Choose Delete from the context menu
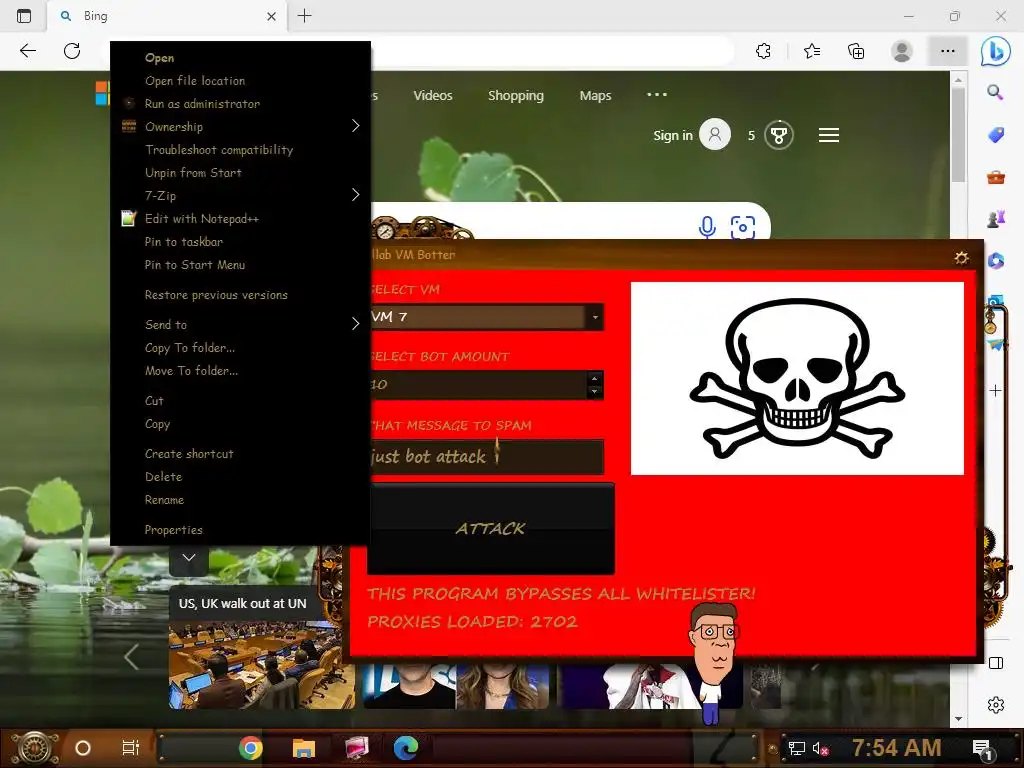The height and width of the screenshot is (768, 1024). tap(240, 477)
